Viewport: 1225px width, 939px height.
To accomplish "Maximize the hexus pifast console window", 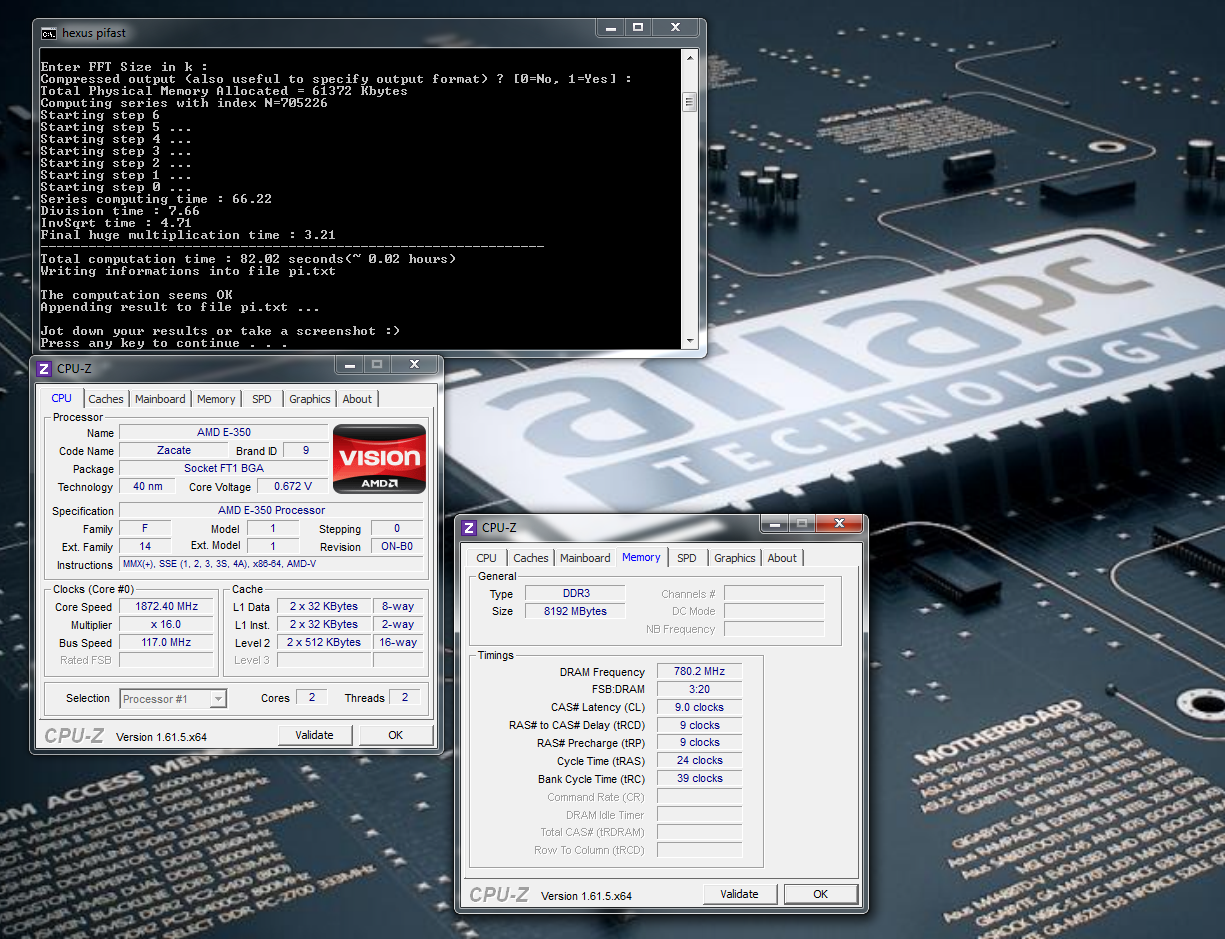I will point(637,27).
